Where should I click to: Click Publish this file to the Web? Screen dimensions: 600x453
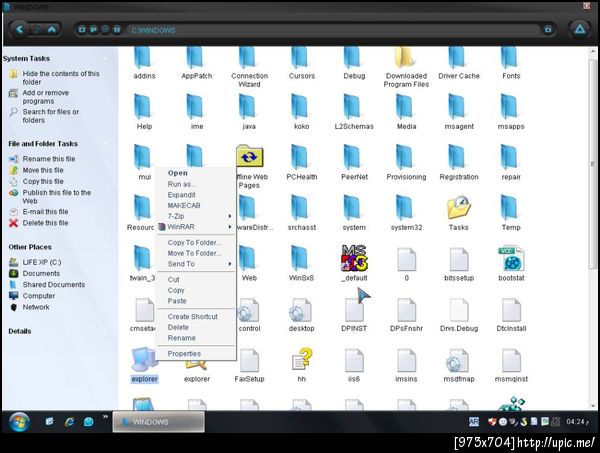[x=57, y=197]
